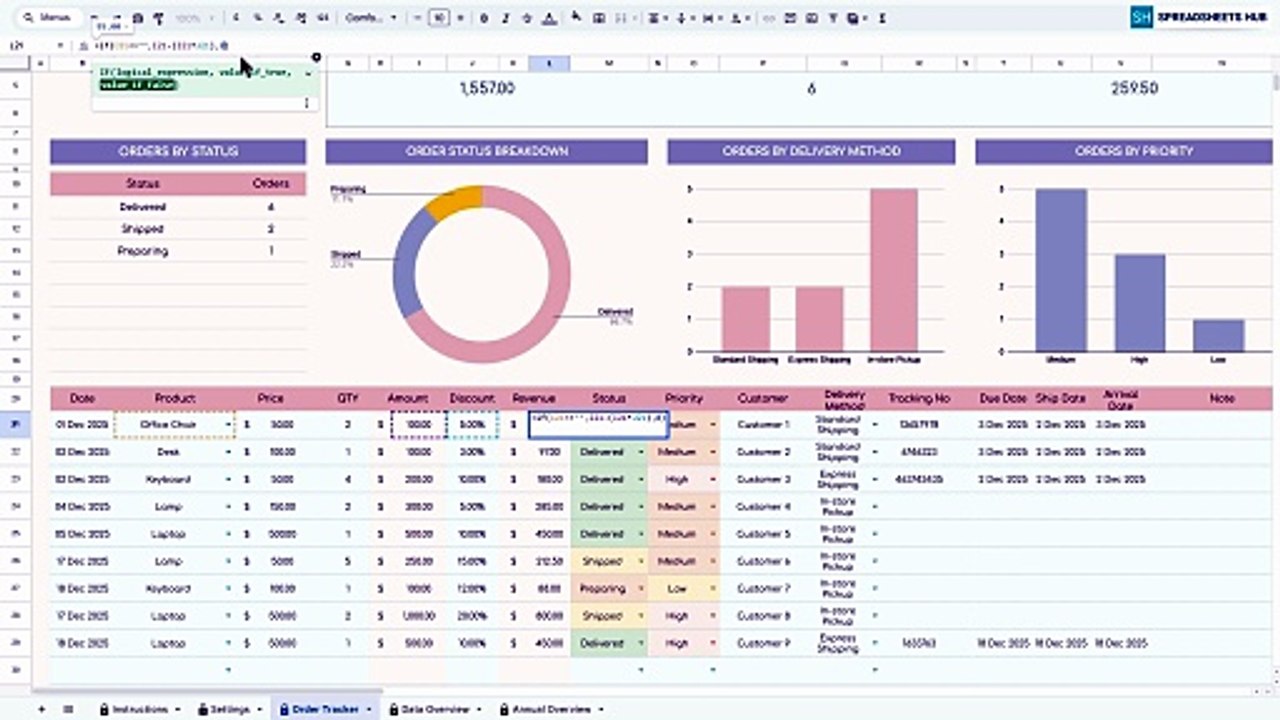This screenshot has width=1280, height=720.
Task: Collapse the formula help tooltip
Action: point(308,73)
